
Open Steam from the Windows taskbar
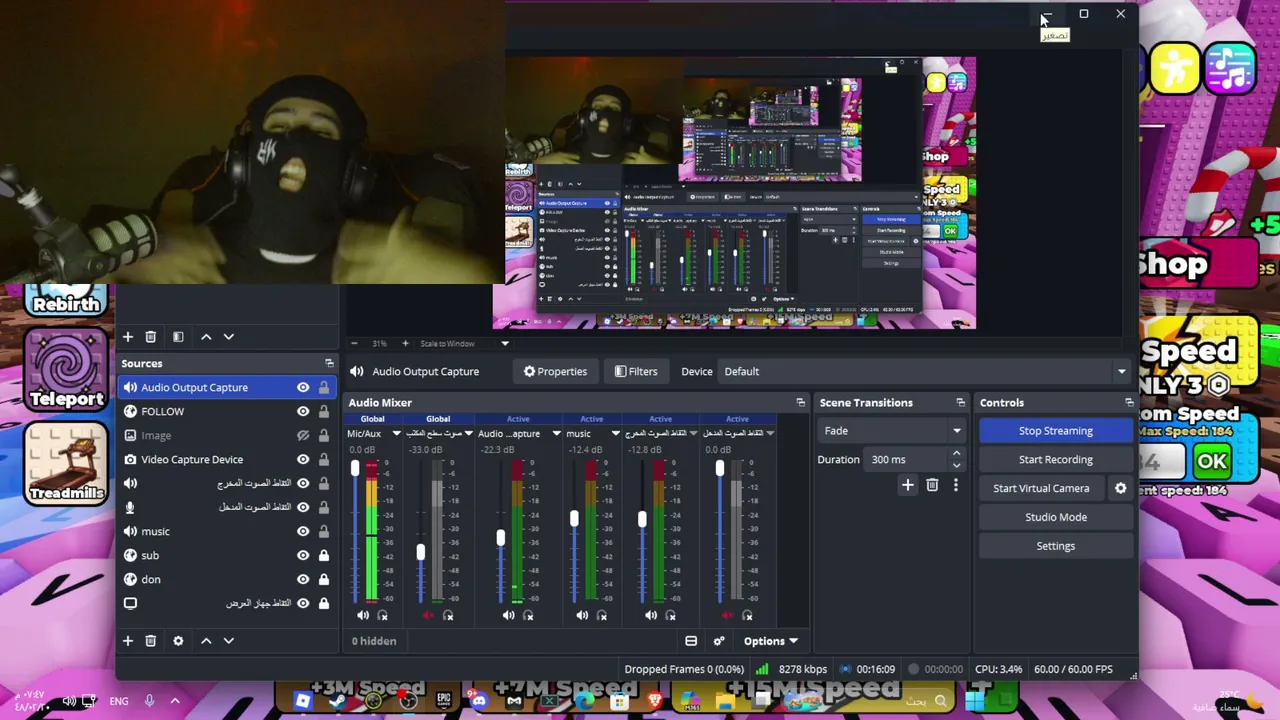[337, 701]
